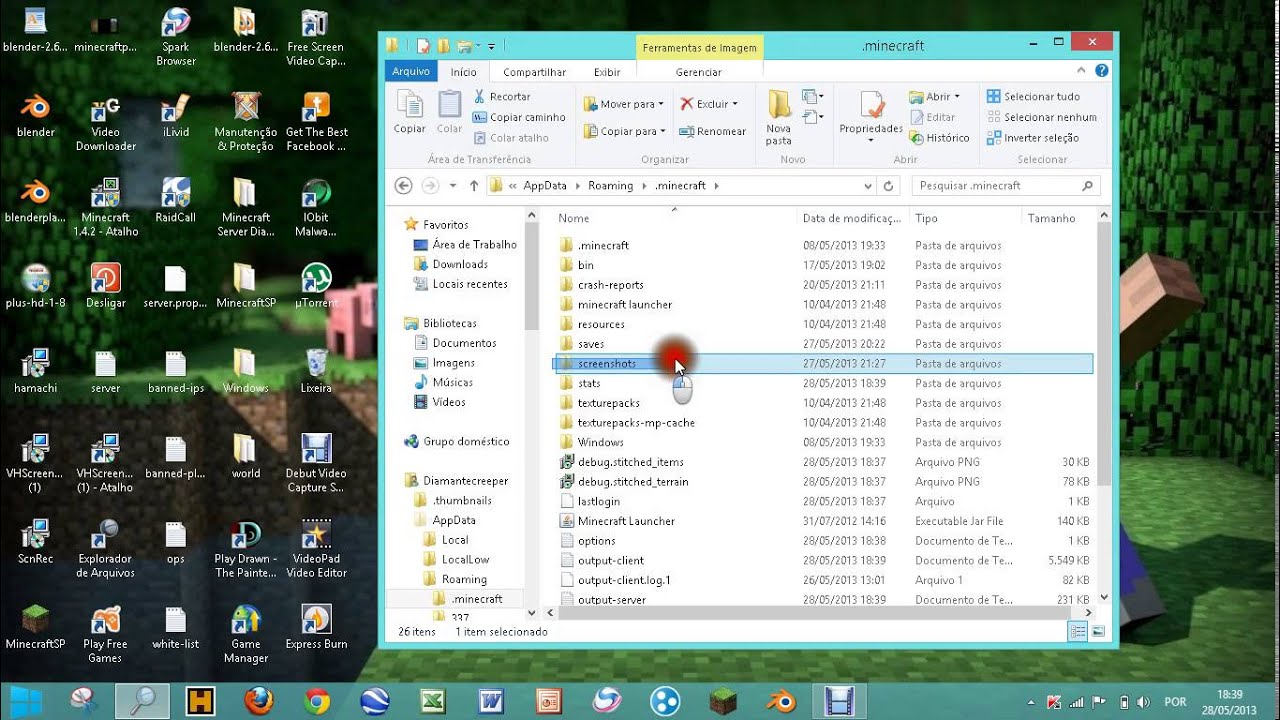This screenshot has width=1280, height=720.
Task: Open VideoPad Video Editor desktop icon
Action: (316, 549)
